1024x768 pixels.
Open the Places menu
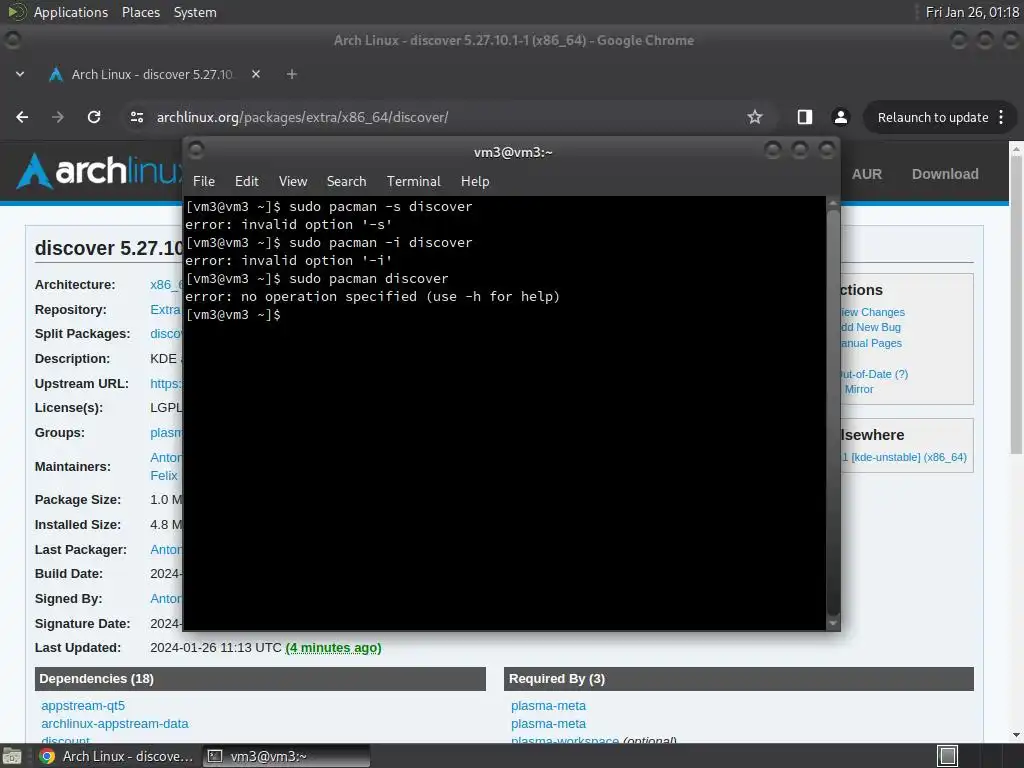pos(140,12)
